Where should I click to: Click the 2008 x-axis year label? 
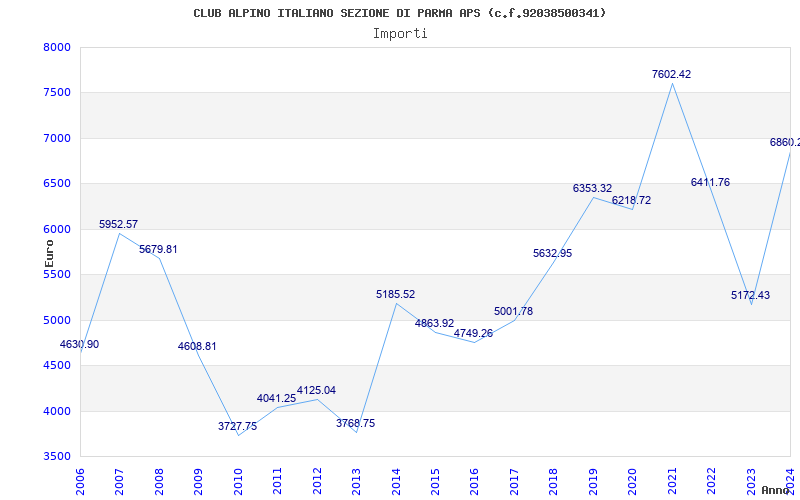click(x=159, y=481)
